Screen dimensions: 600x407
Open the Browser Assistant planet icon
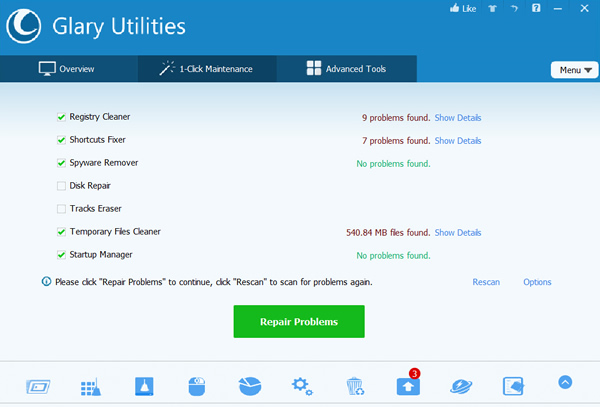click(461, 386)
